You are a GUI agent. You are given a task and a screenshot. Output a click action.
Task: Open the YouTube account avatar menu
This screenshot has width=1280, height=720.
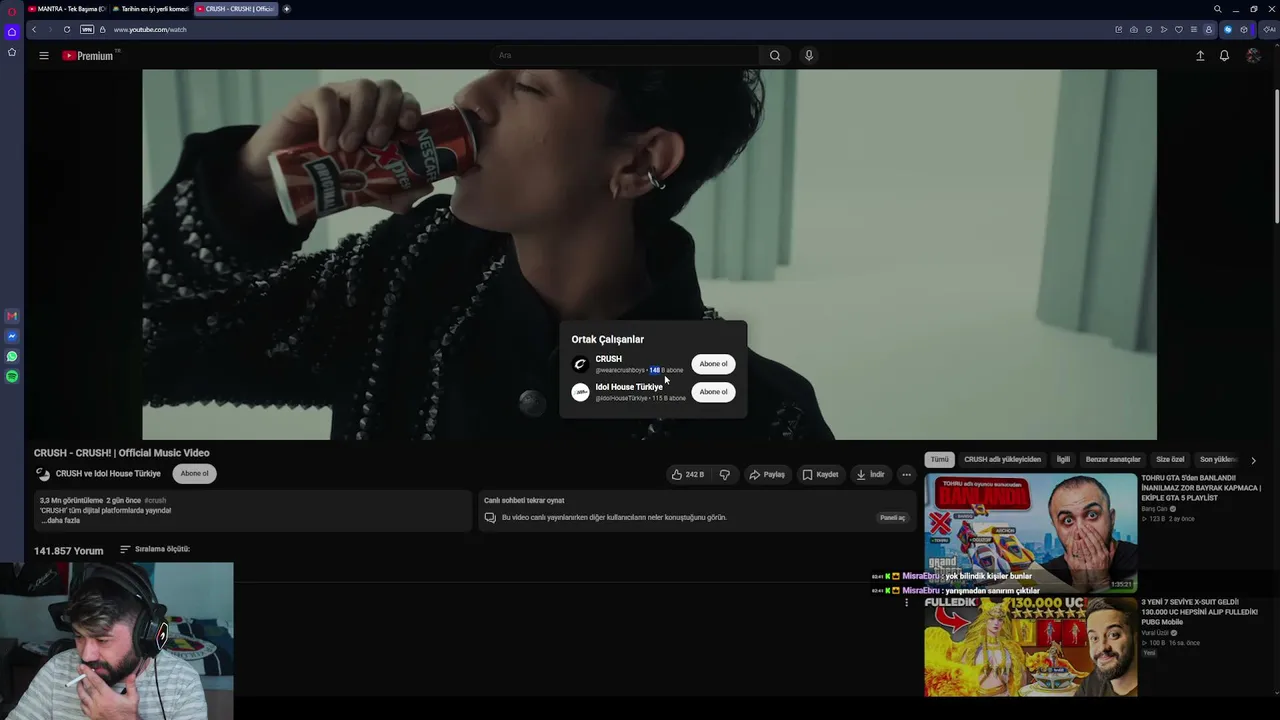click(x=1253, y=56)
